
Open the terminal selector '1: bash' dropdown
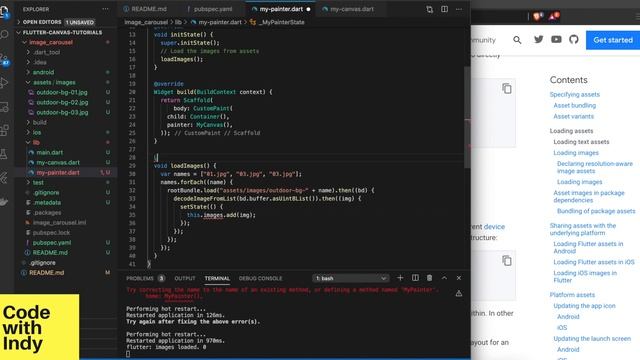(x=350, y=278)
